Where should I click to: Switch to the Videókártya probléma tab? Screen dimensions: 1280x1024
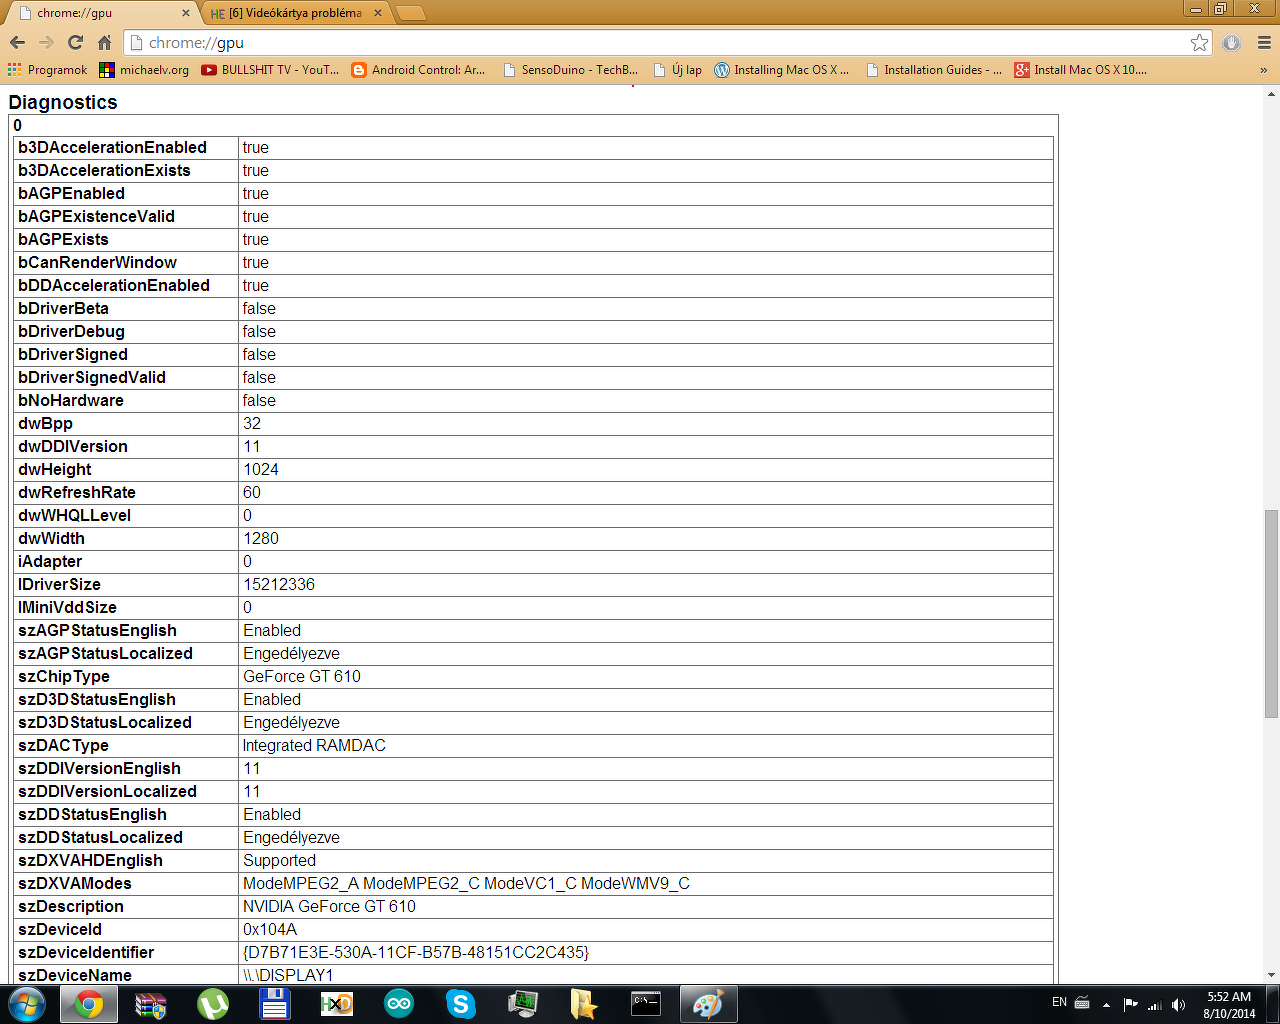tap(296, 13)
